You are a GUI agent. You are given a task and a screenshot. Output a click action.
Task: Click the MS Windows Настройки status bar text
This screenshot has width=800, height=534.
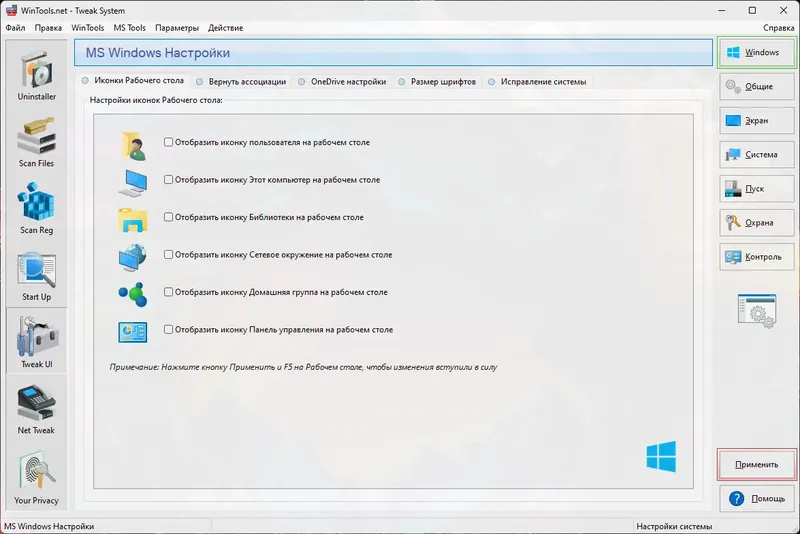49,526
